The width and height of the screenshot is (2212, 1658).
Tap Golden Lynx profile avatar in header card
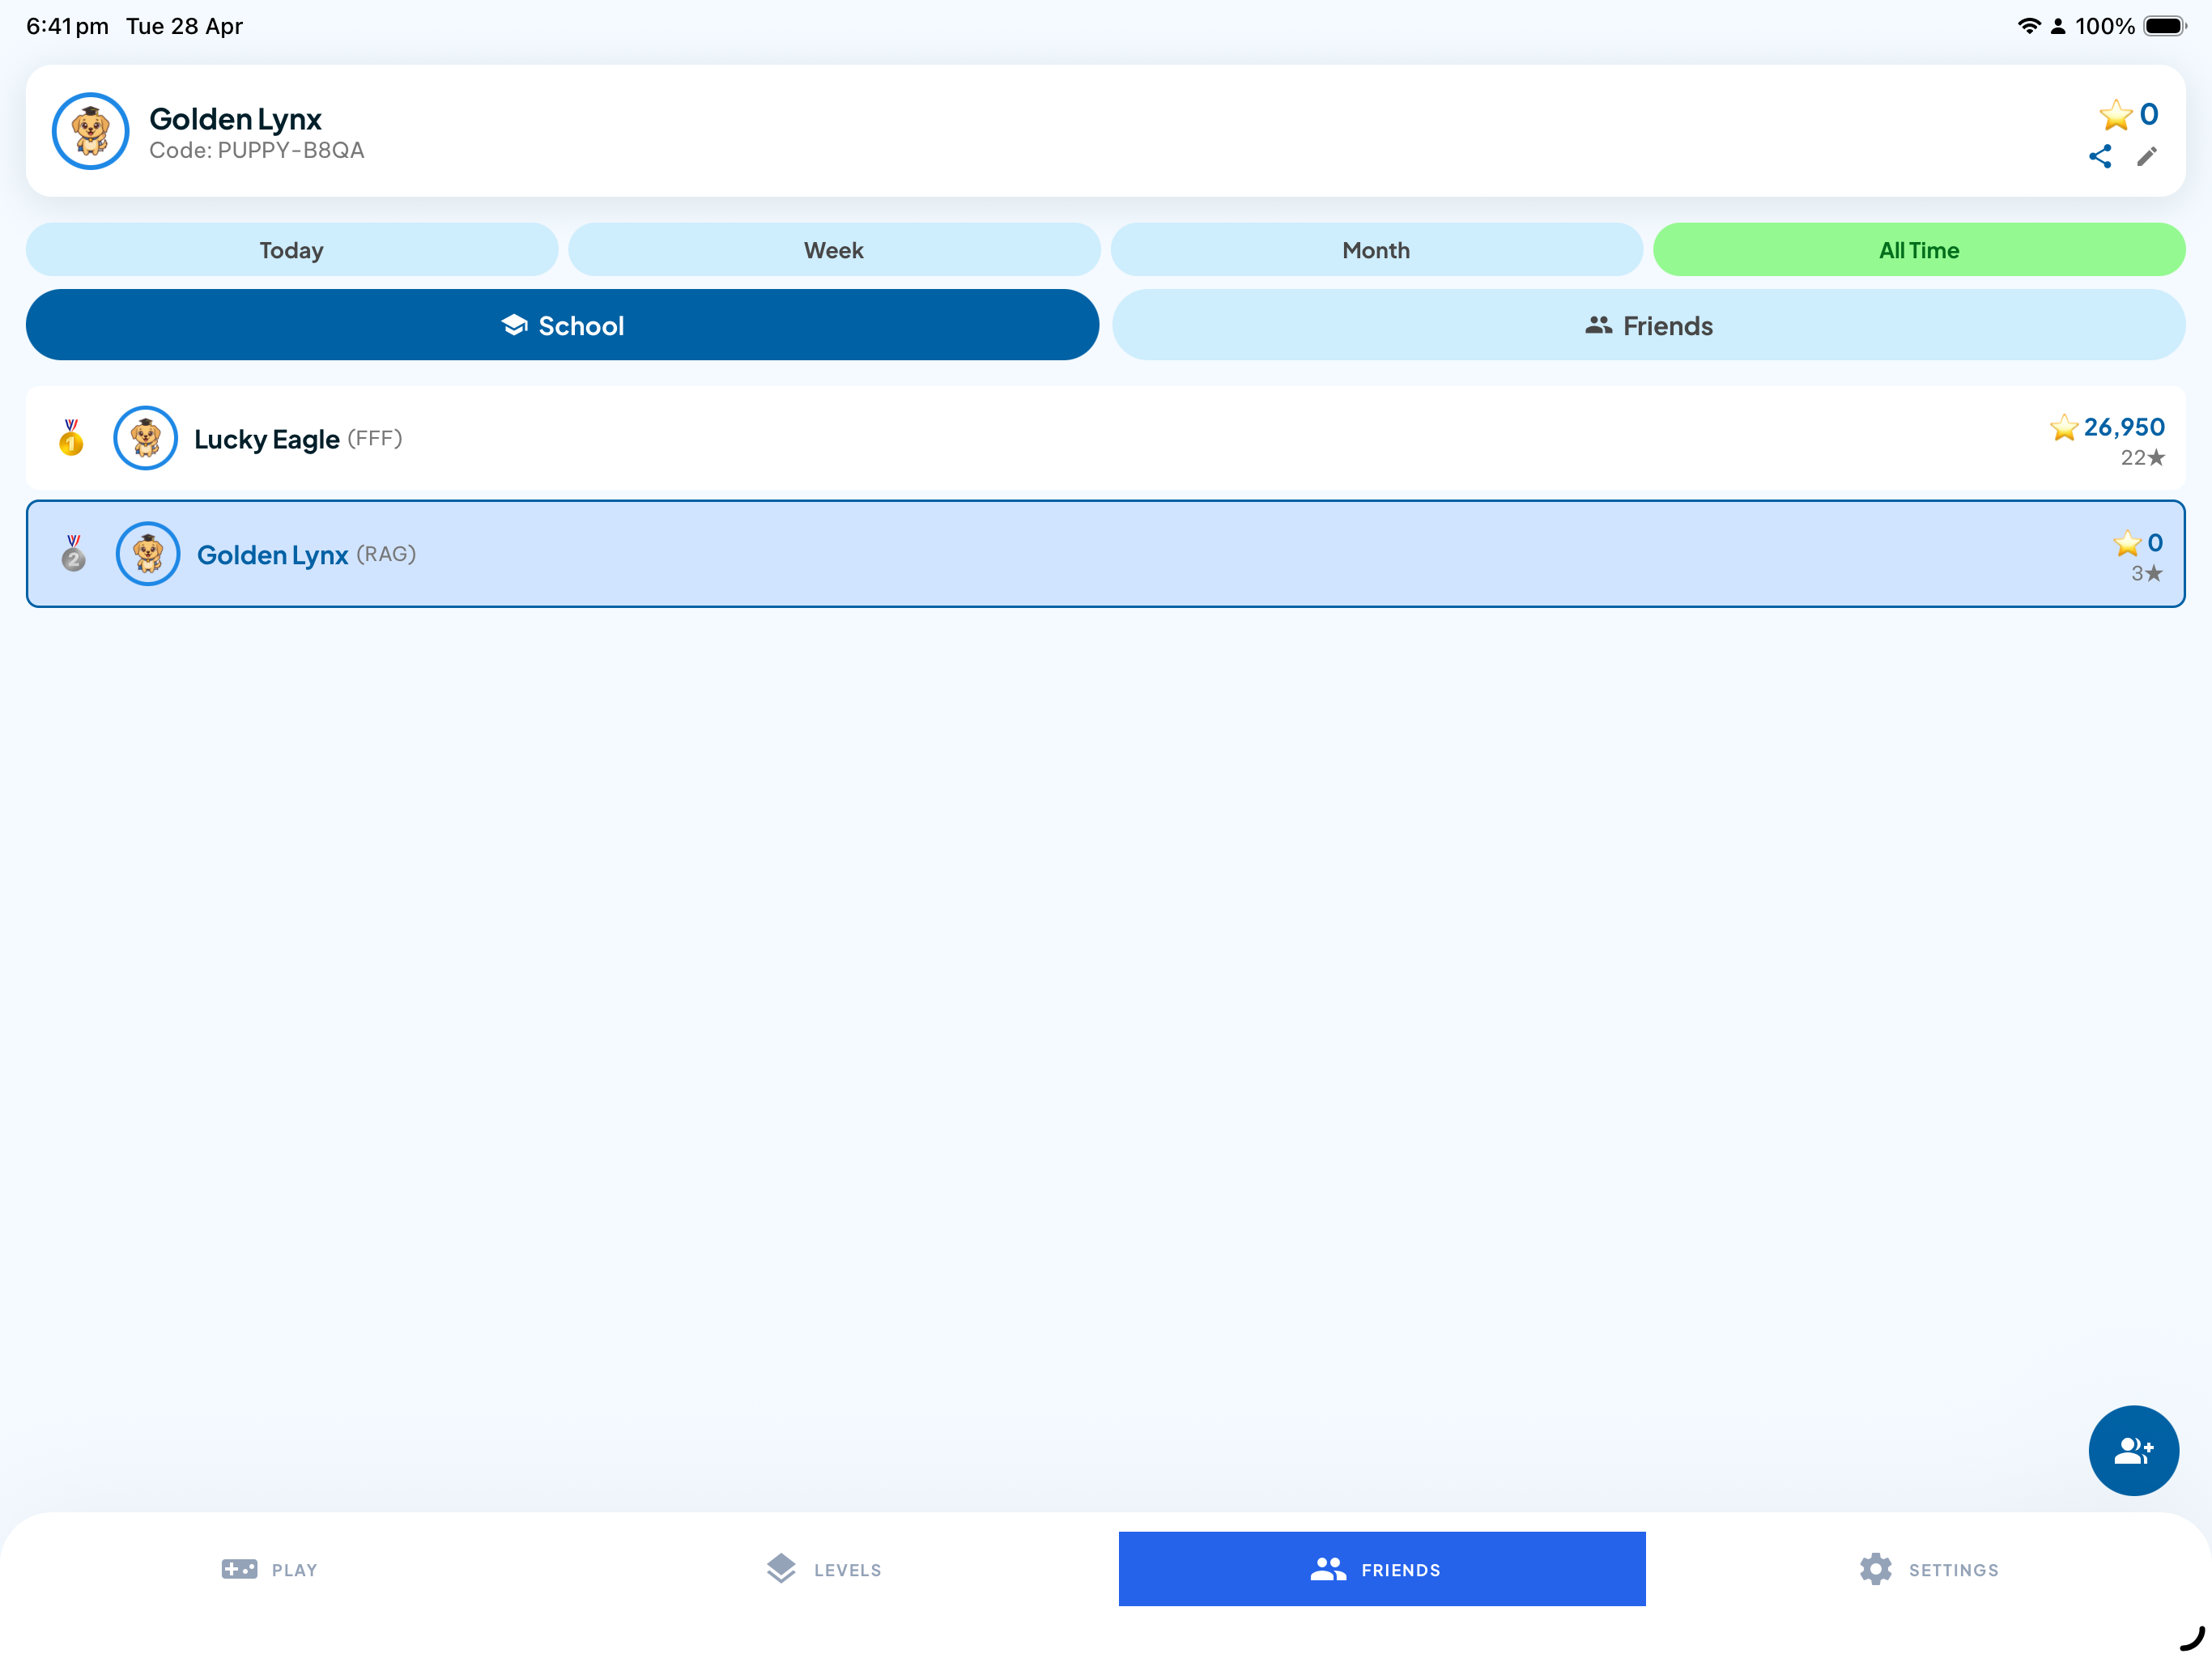tap(91, 131)
